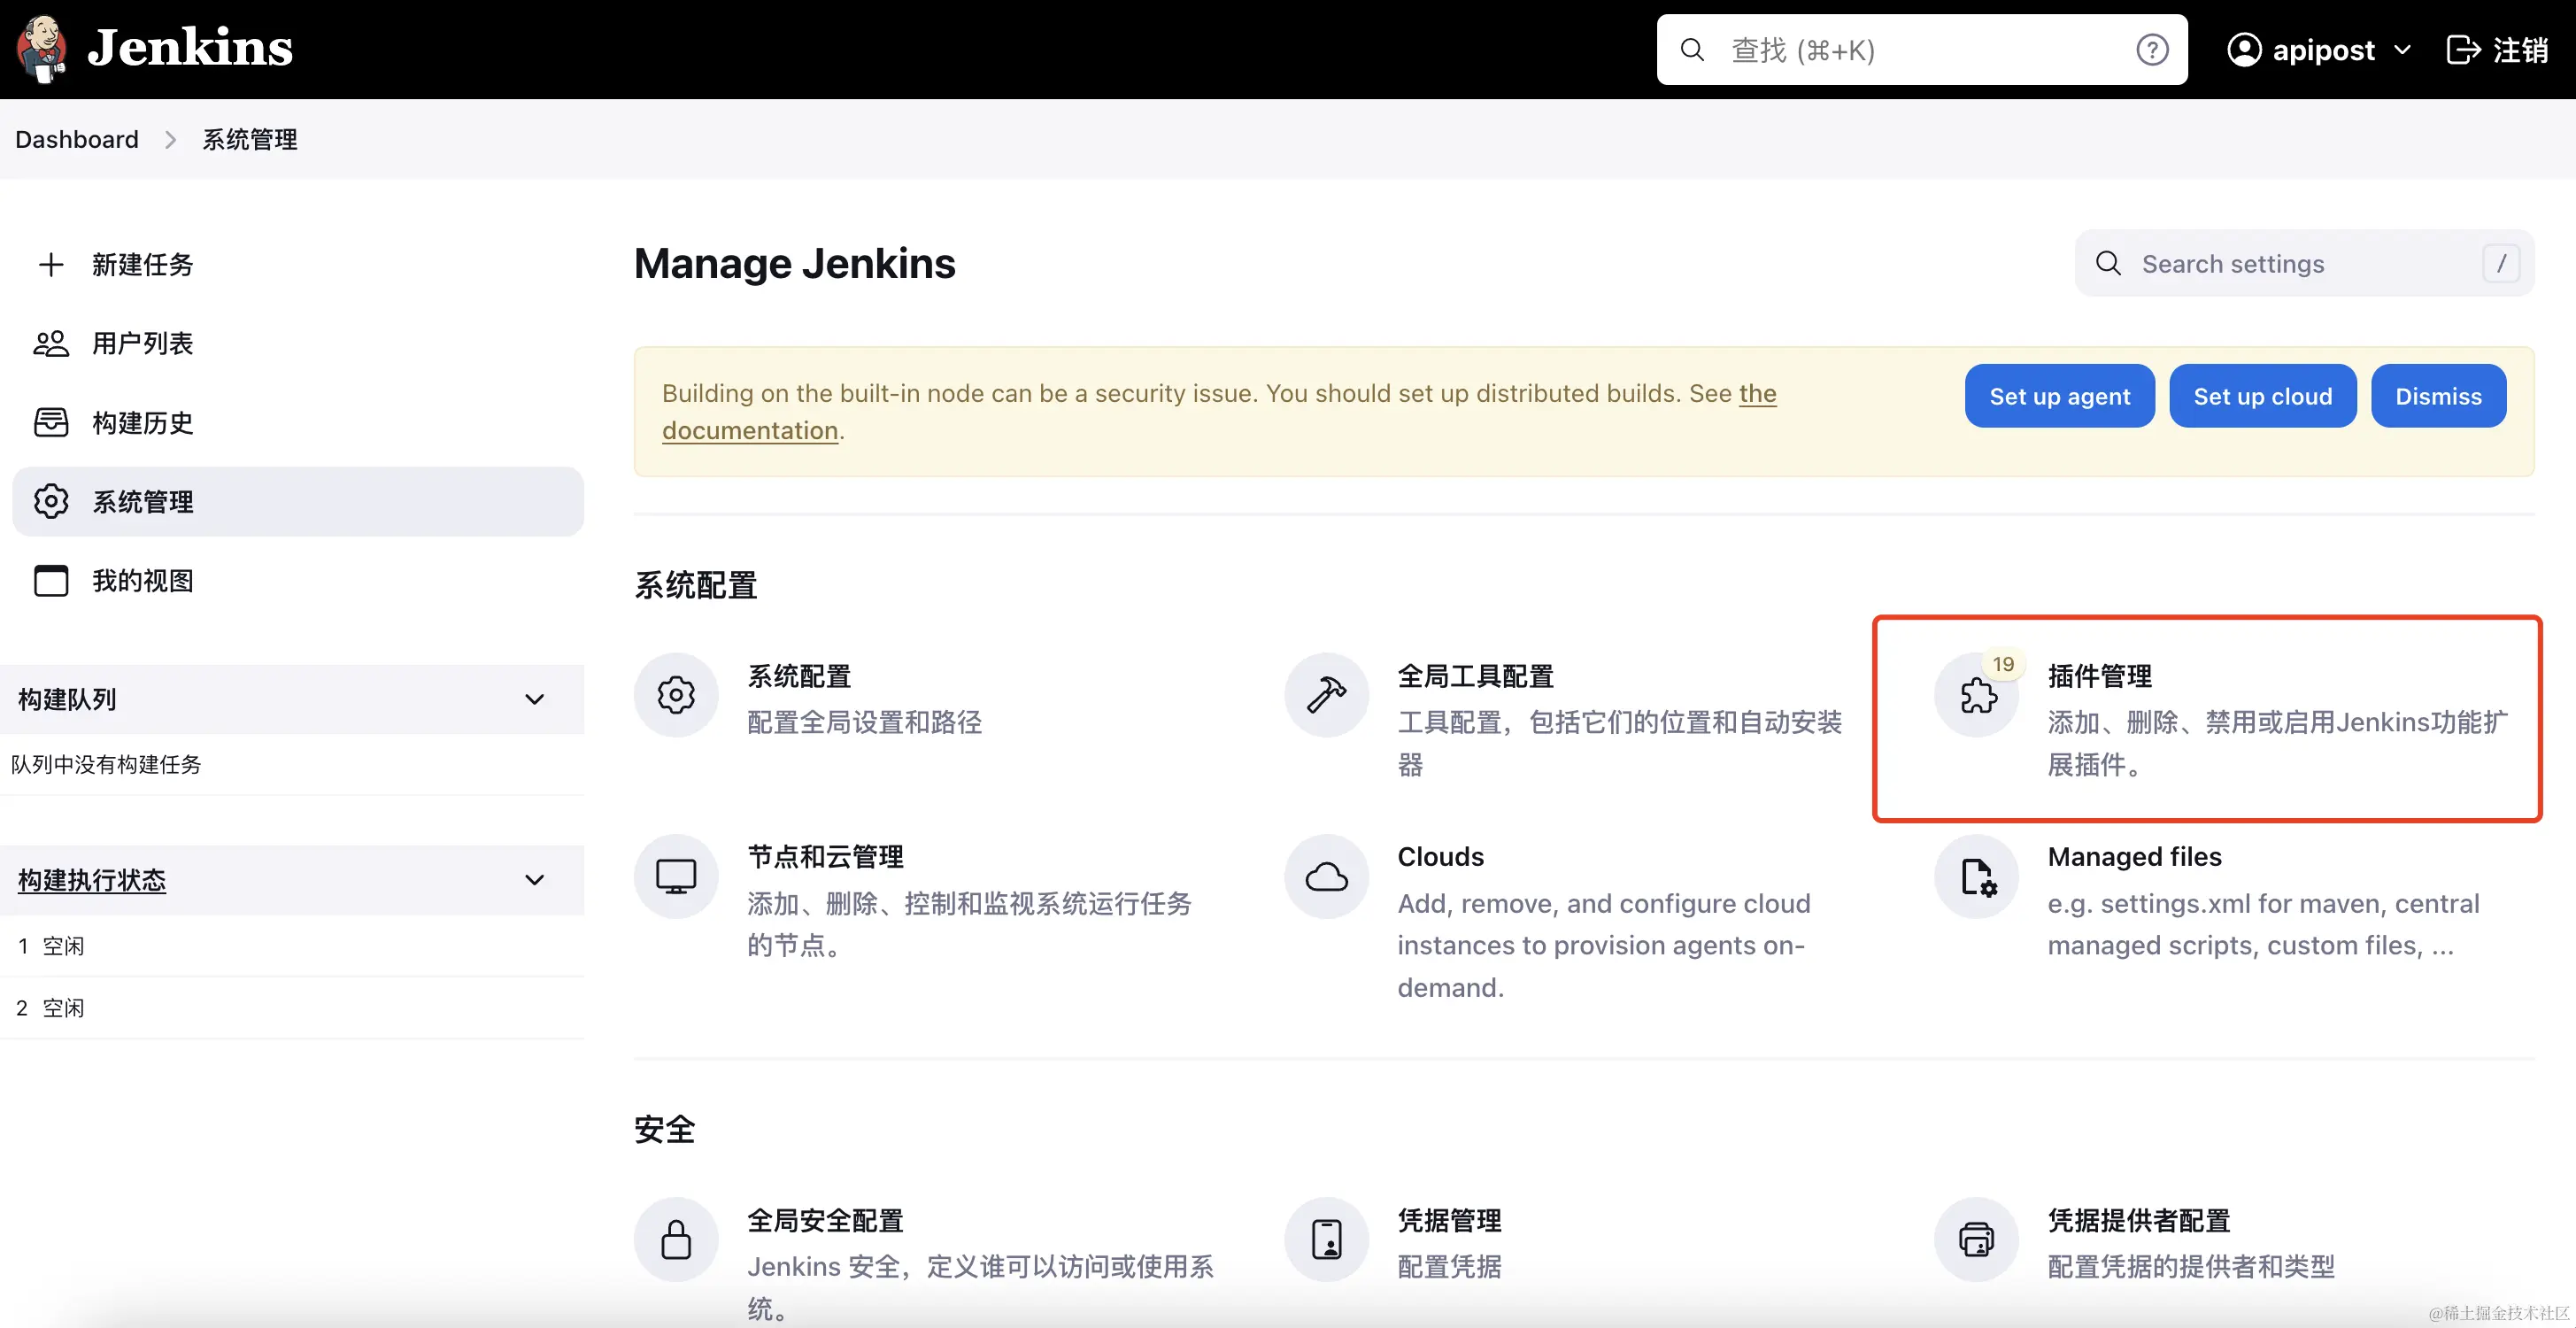Focus the top search box 查找
This screenshot has width=2576, height=1328.
(1921, 49)
